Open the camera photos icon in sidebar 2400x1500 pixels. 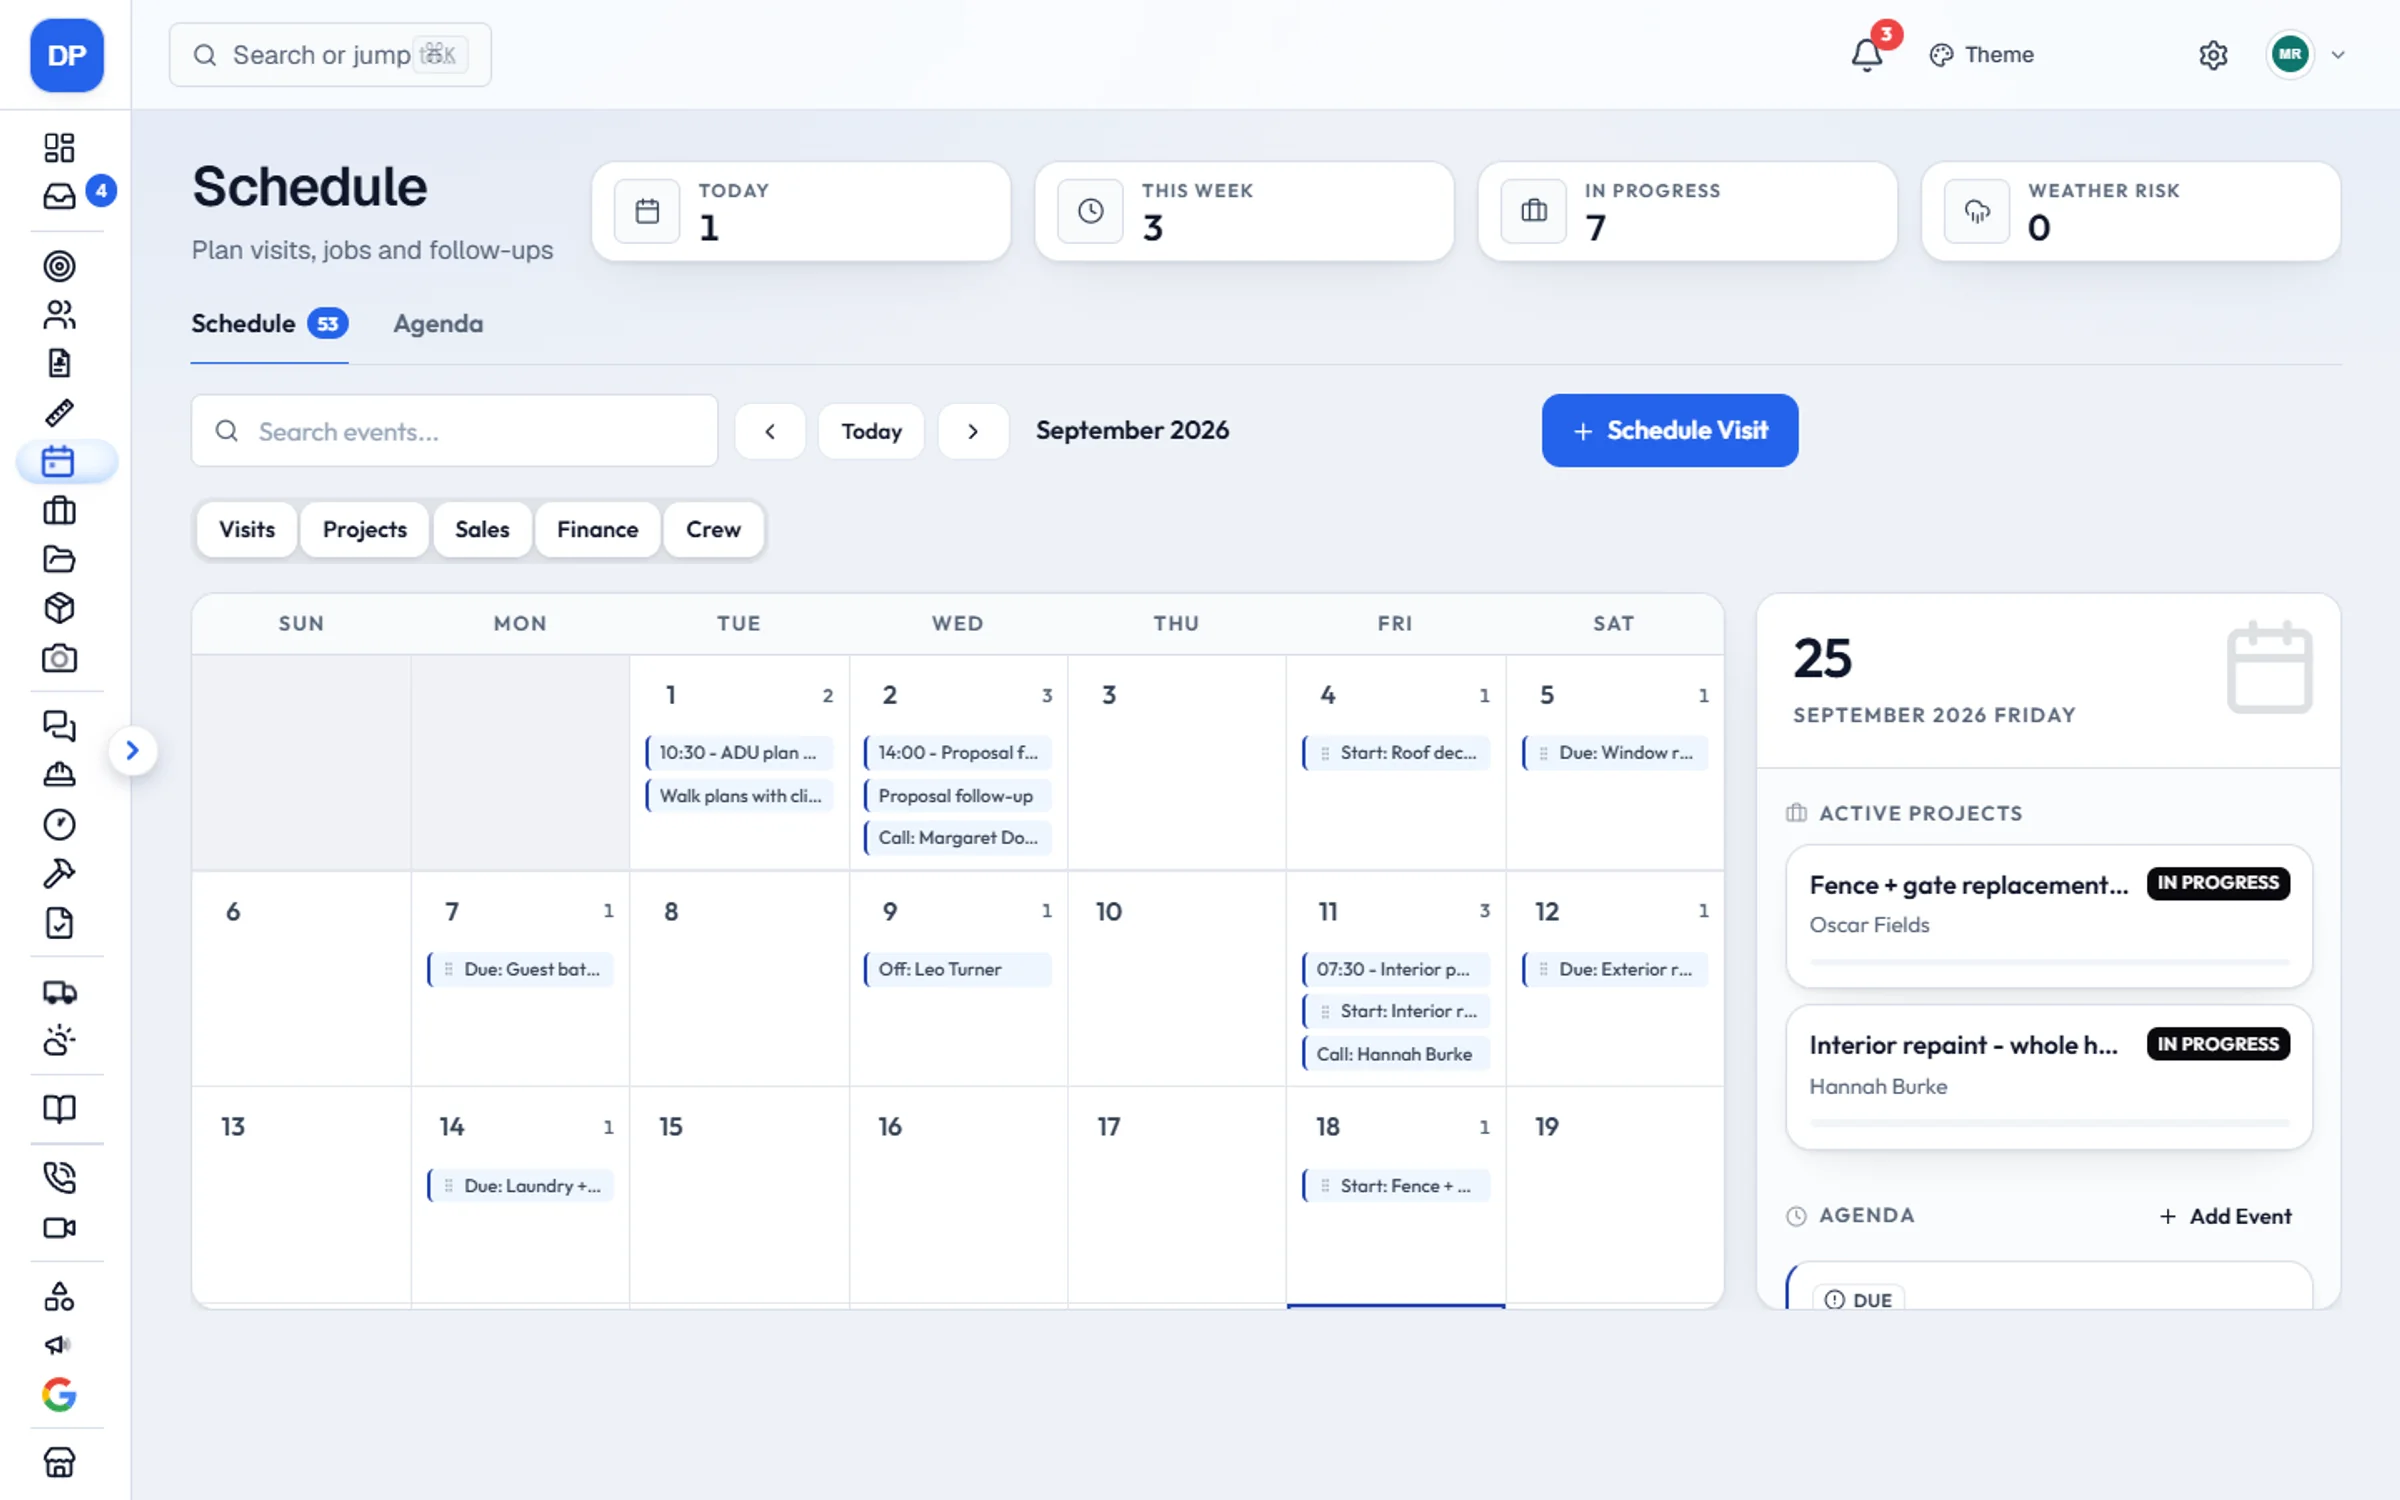click(x=60, y=658)
